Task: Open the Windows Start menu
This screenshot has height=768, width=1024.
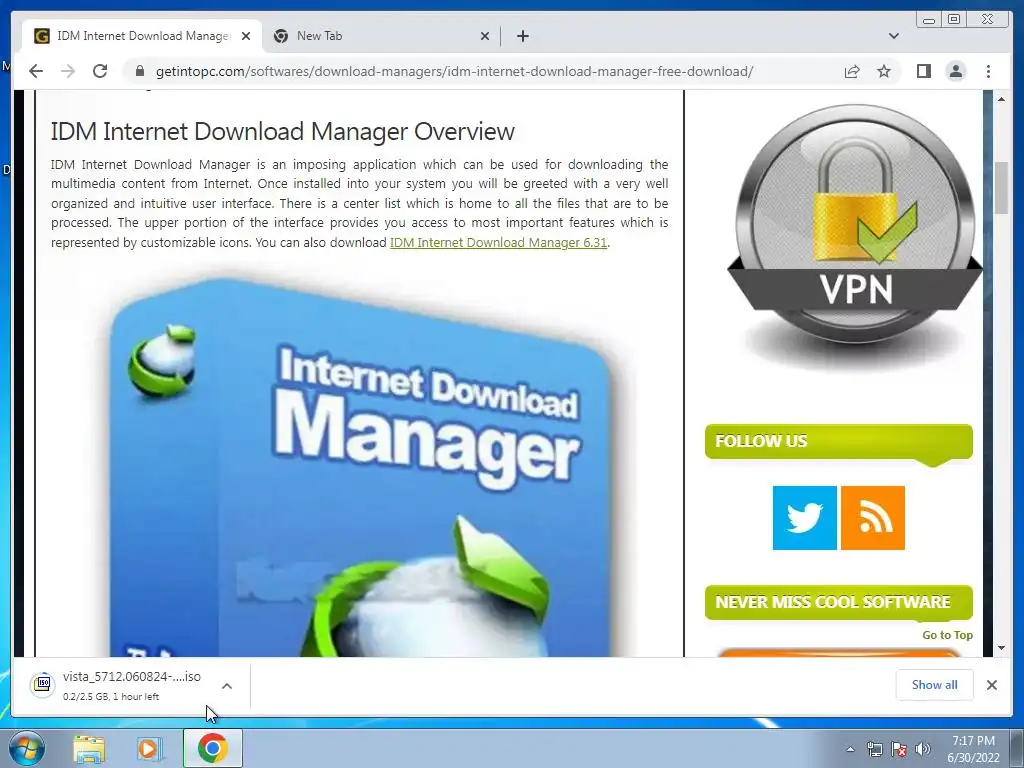Action: click(27, 748)
